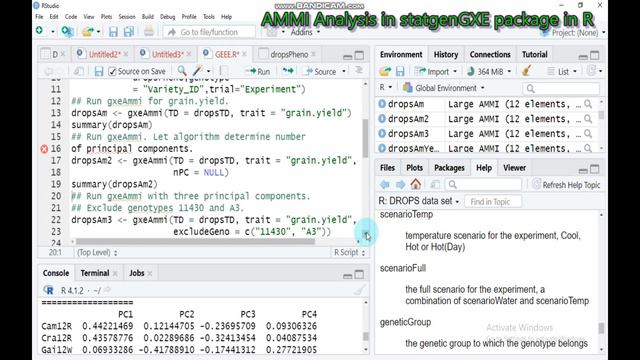
Task: Close the GEEE.R tab
Action: tap(244, 54)
